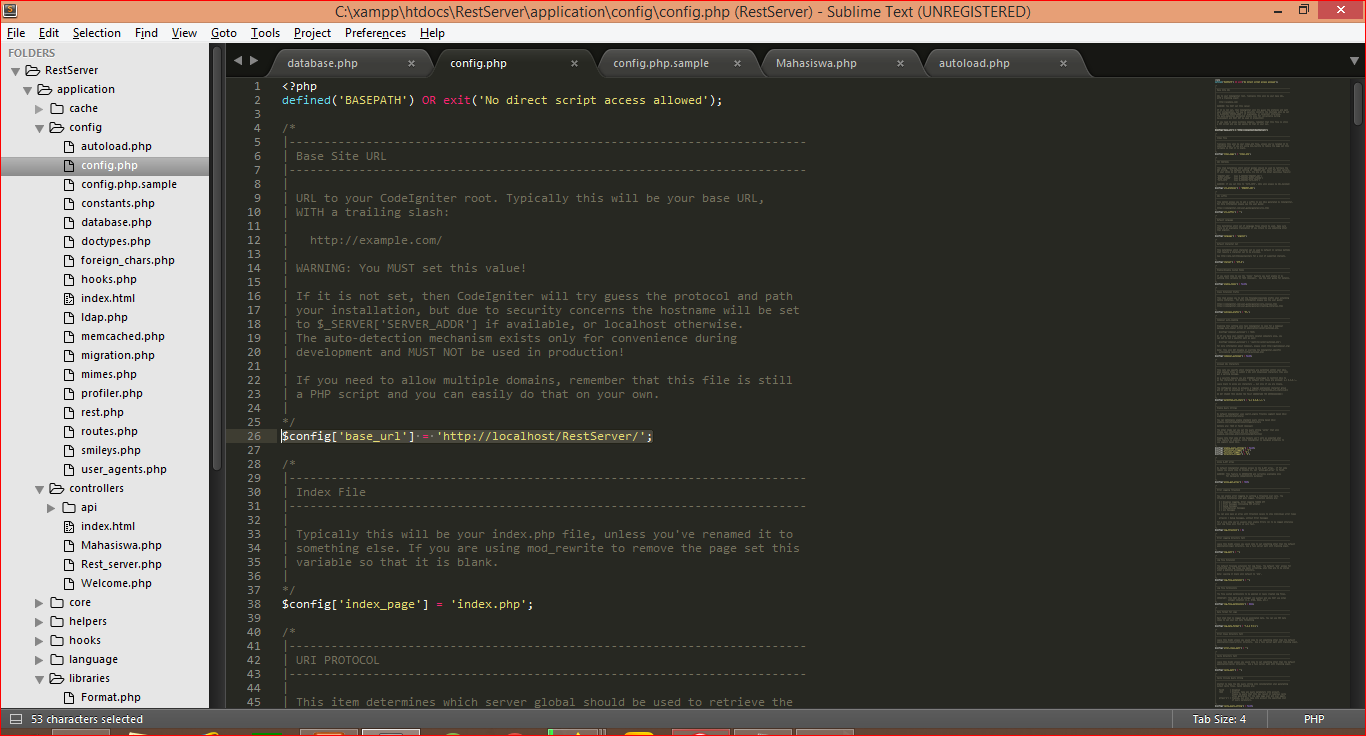Screen dimensions: 1366x736
Task: Click the "WARNING: You MUST set this value!" comment
Action: tap(411, 268)
